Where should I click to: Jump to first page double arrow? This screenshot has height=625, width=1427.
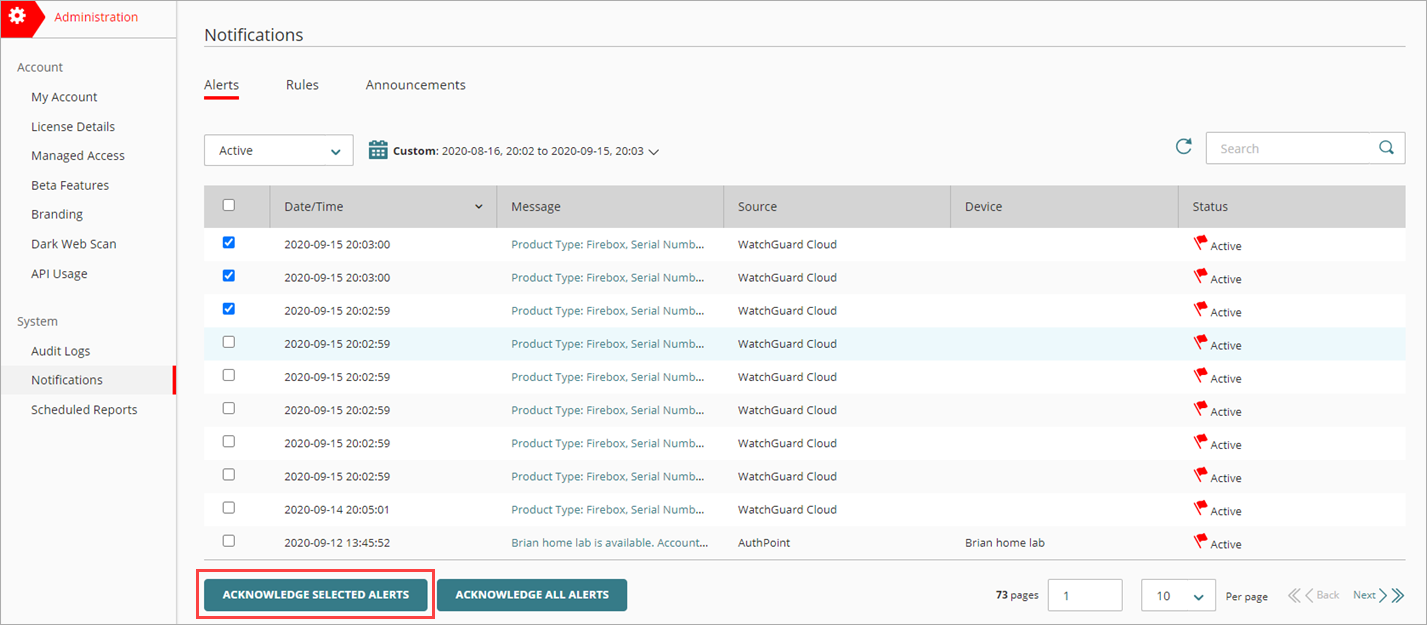(x=1294, y=596)
